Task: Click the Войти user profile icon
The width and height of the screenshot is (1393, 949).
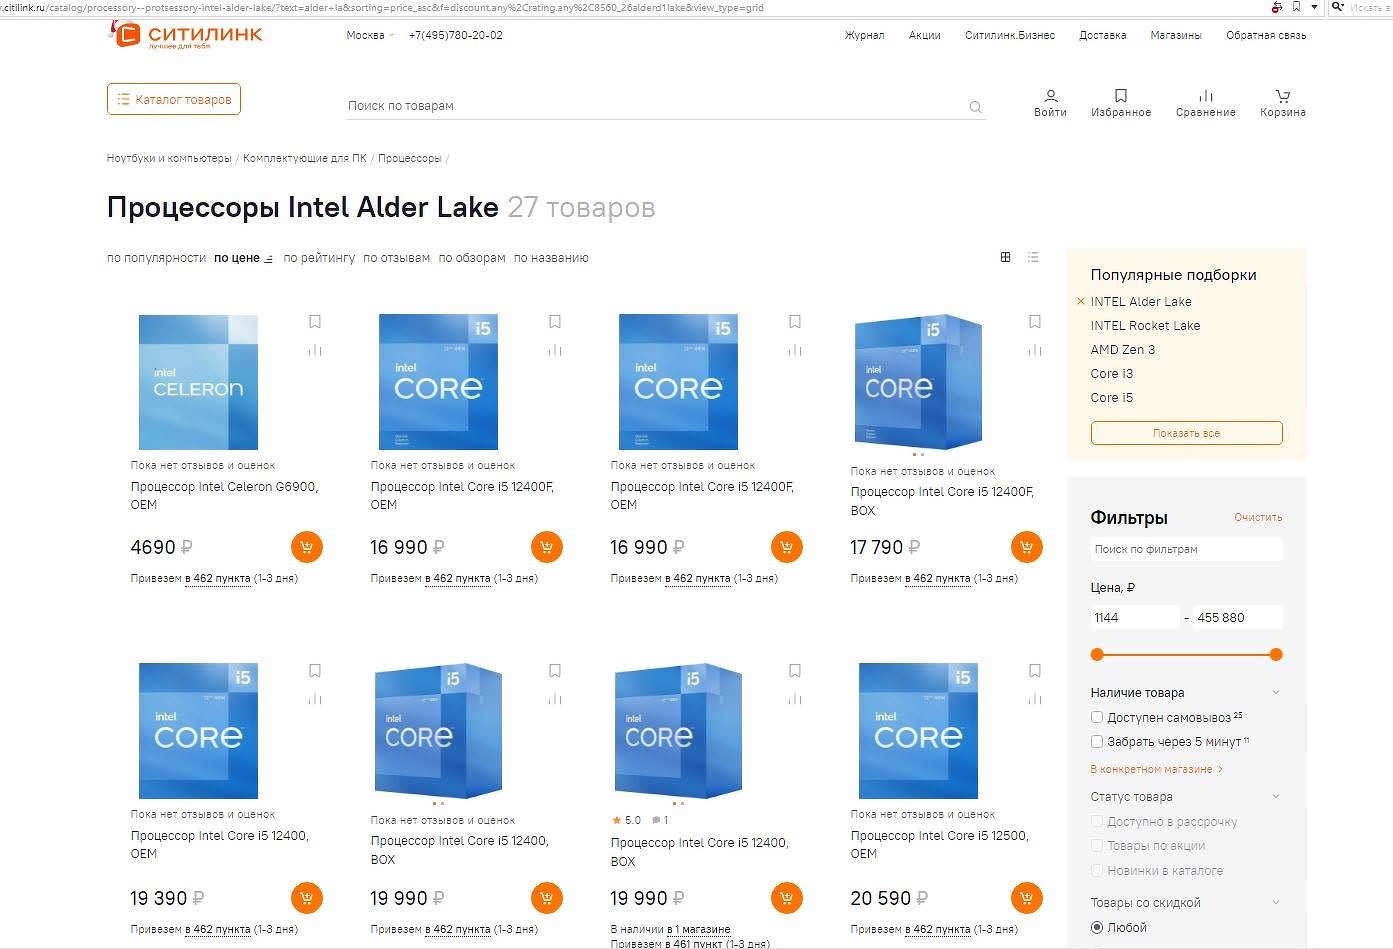Action: [1050, 96]
